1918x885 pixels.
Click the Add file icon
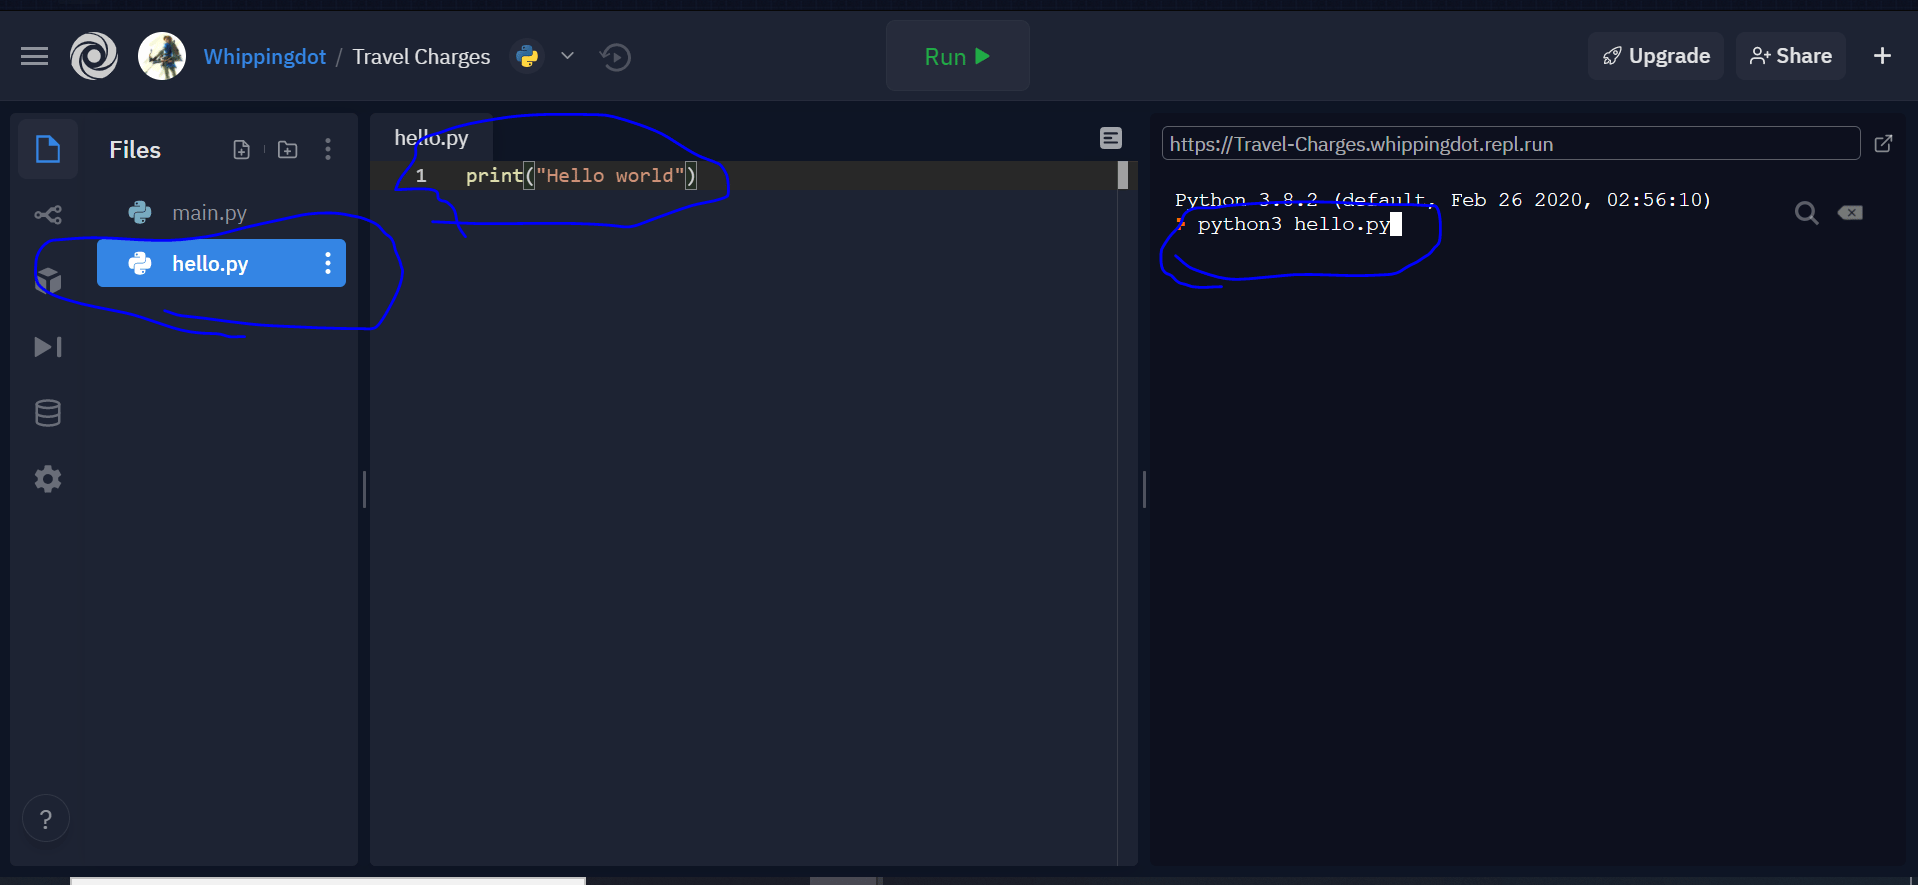241,150
